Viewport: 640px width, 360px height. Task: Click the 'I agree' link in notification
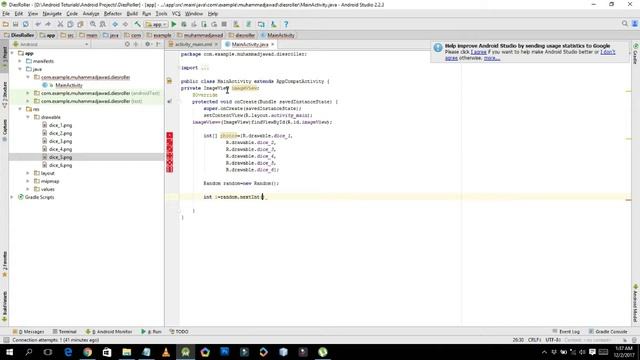pyautogui.click(x=478, y=52)
